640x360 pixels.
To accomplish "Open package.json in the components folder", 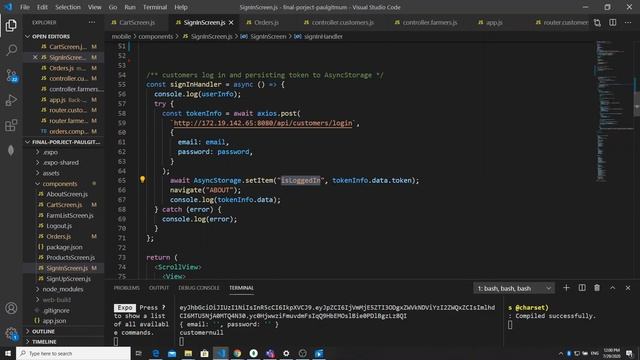I will coord(64,247).
